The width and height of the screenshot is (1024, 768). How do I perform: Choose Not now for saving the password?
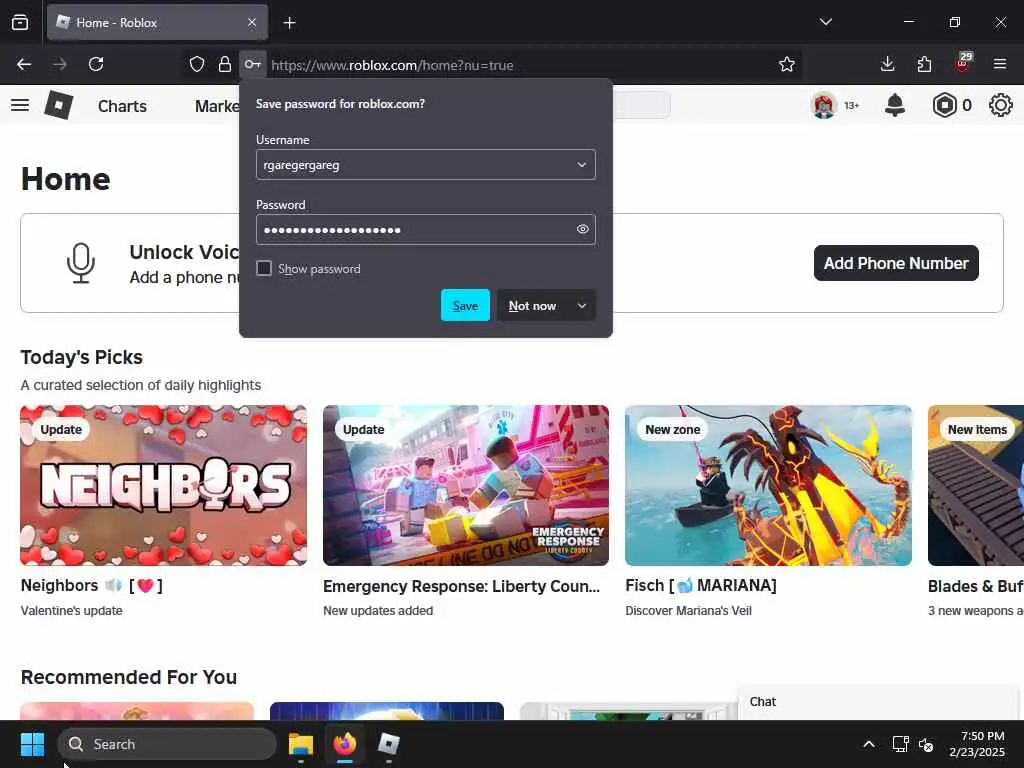532,306
